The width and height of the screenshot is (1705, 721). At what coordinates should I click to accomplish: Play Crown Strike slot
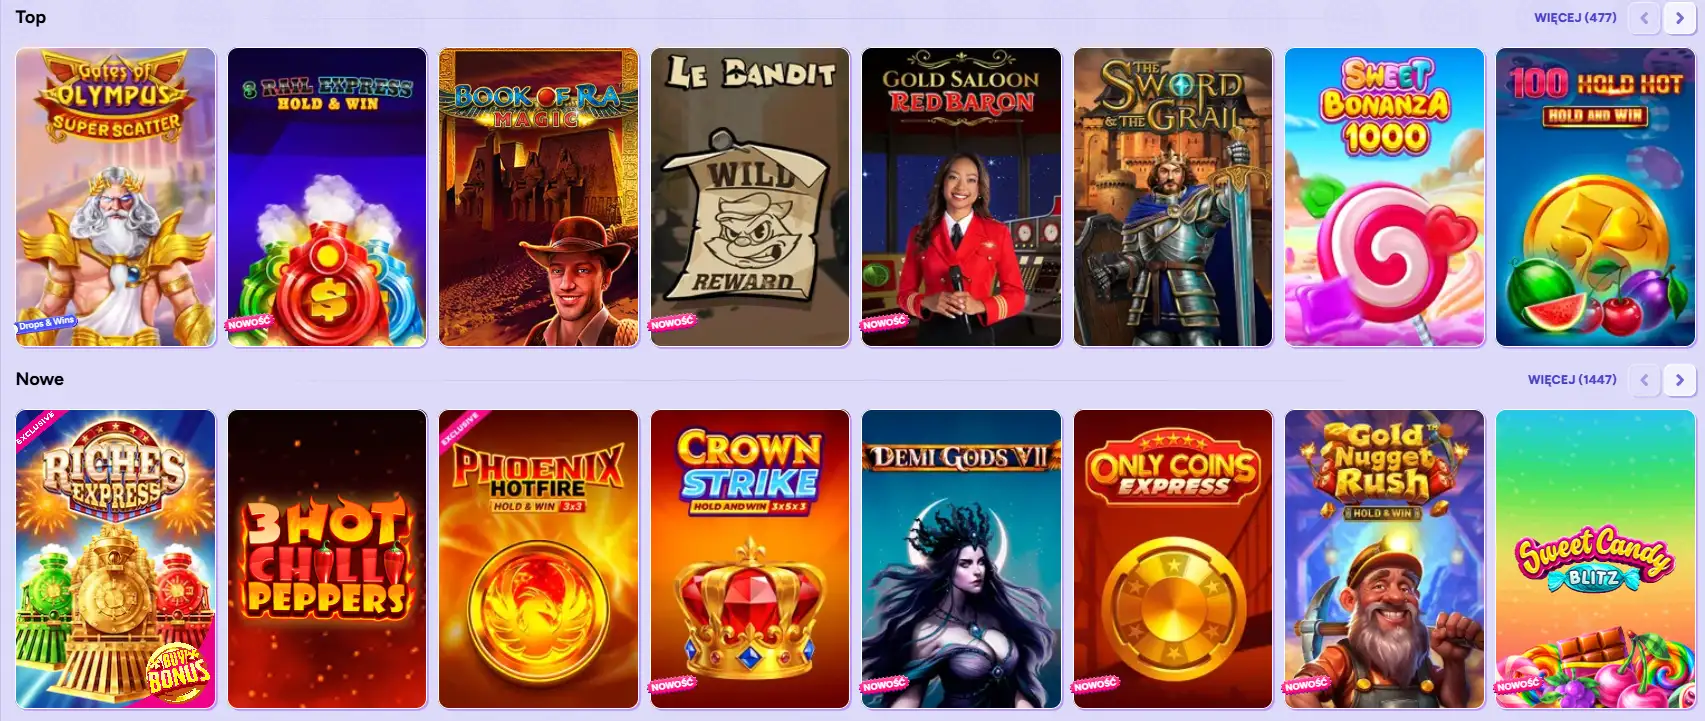[x=750, y=559]
